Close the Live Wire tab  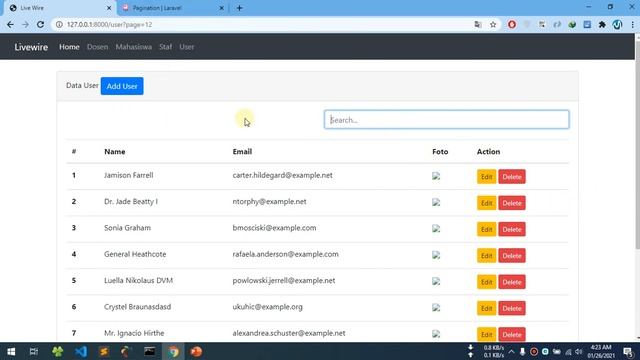(x=109, y=8)
